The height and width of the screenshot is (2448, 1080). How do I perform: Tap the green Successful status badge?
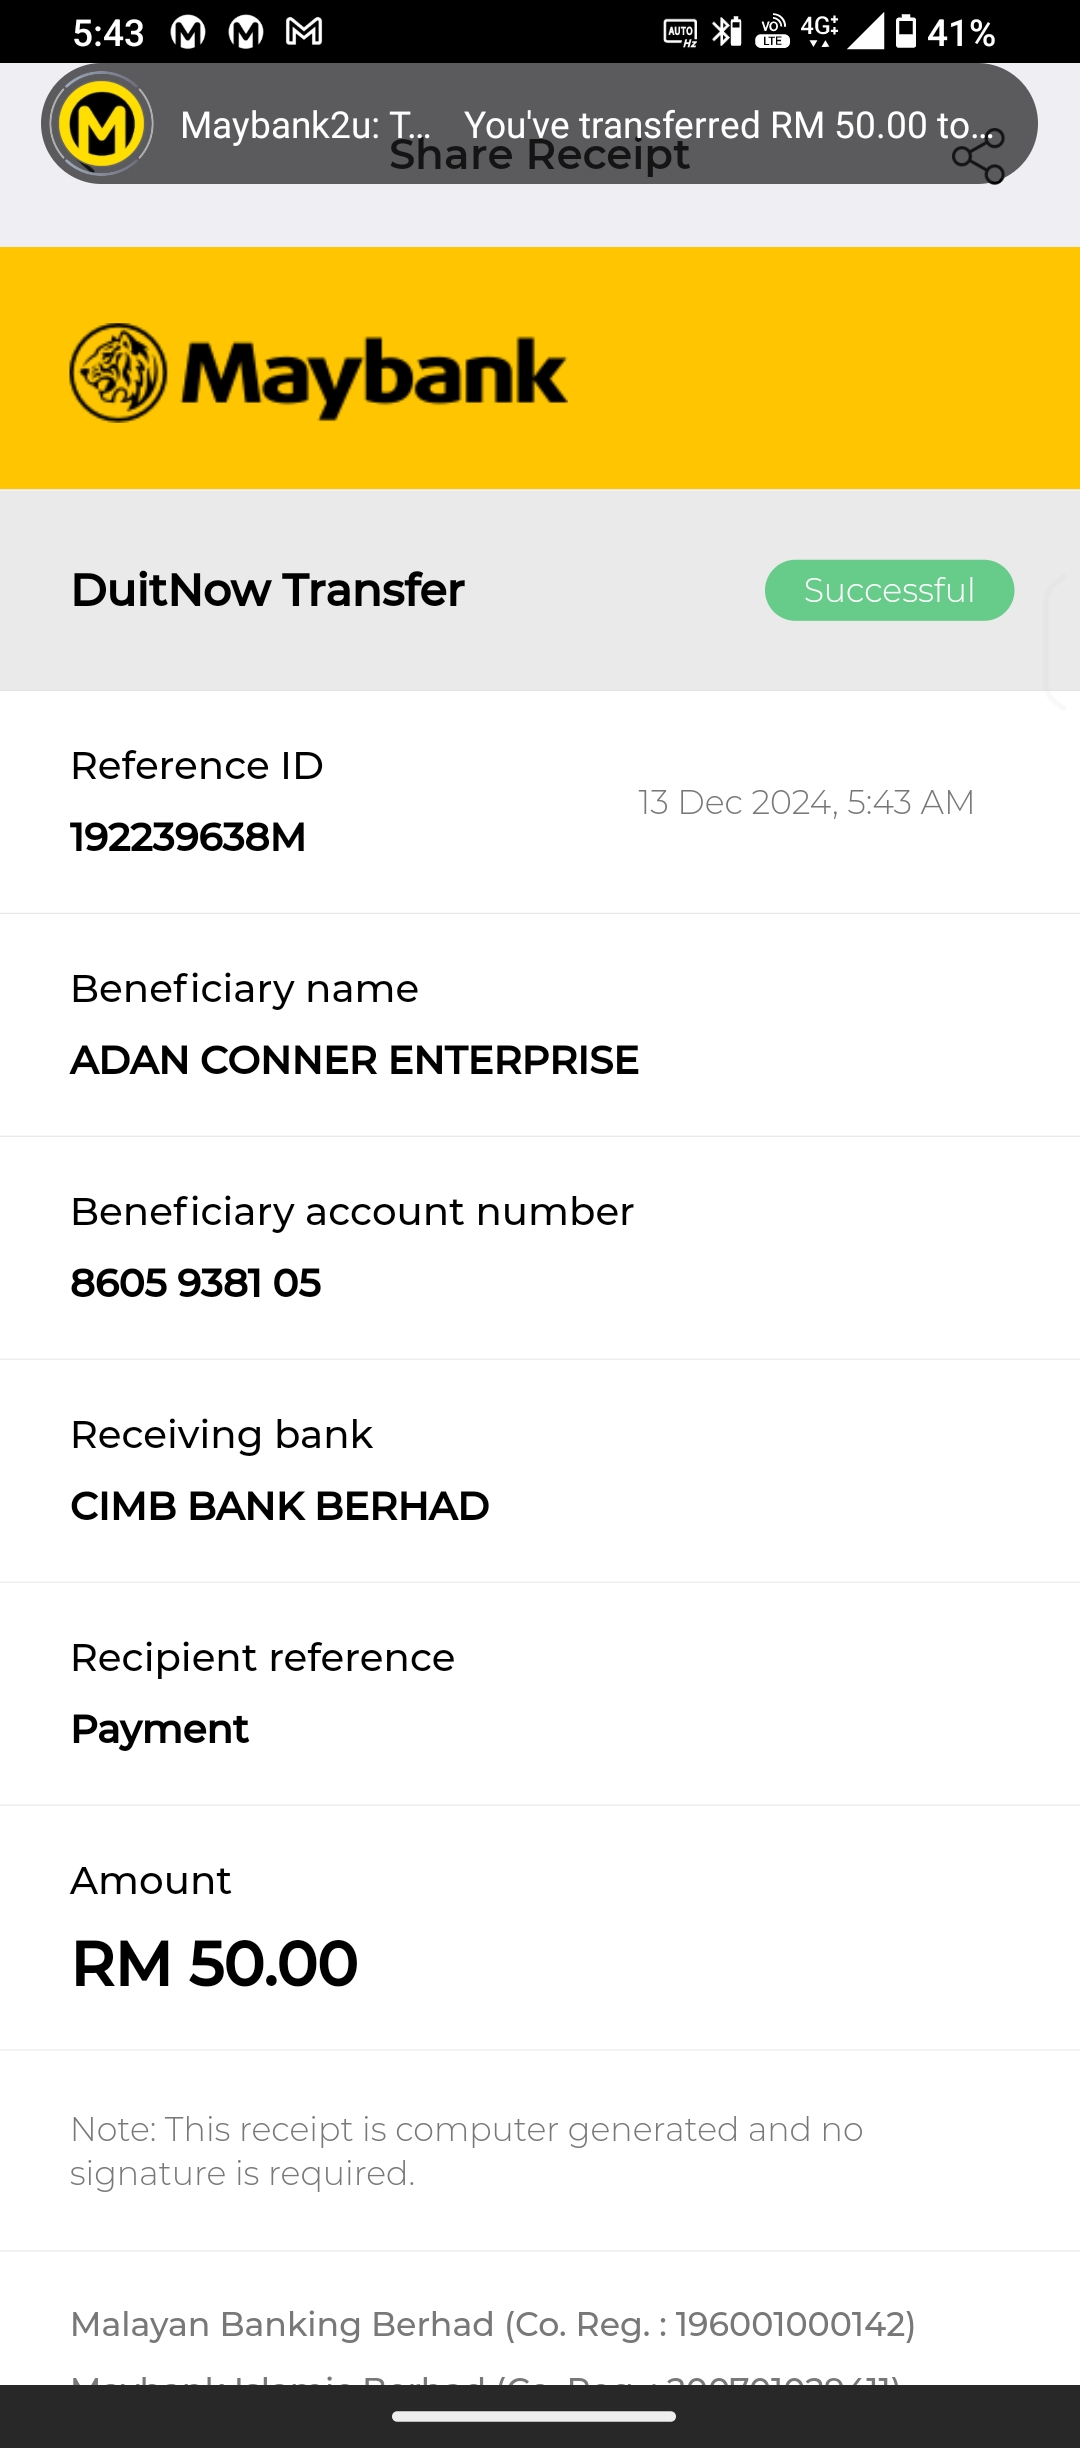click(x=889, y=590)
